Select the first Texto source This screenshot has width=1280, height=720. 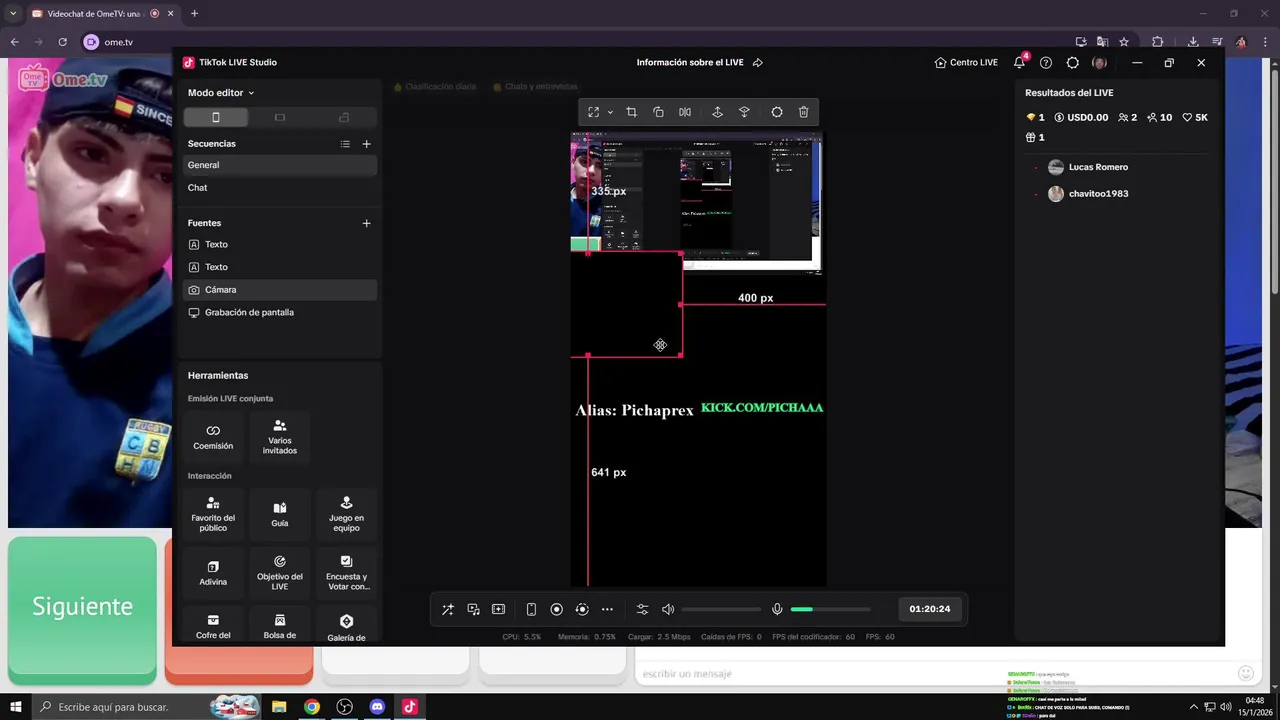click(280, 244)
